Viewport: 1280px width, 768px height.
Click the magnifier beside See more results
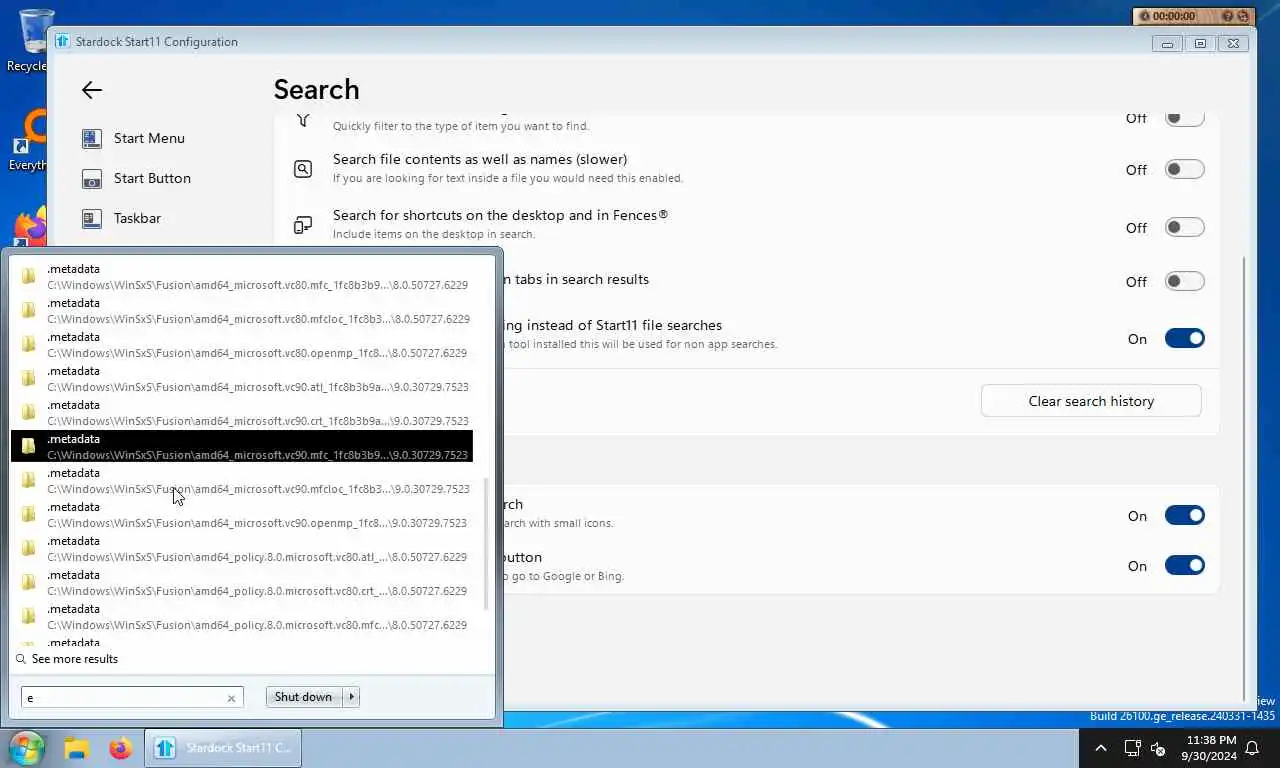click(21, 659)
